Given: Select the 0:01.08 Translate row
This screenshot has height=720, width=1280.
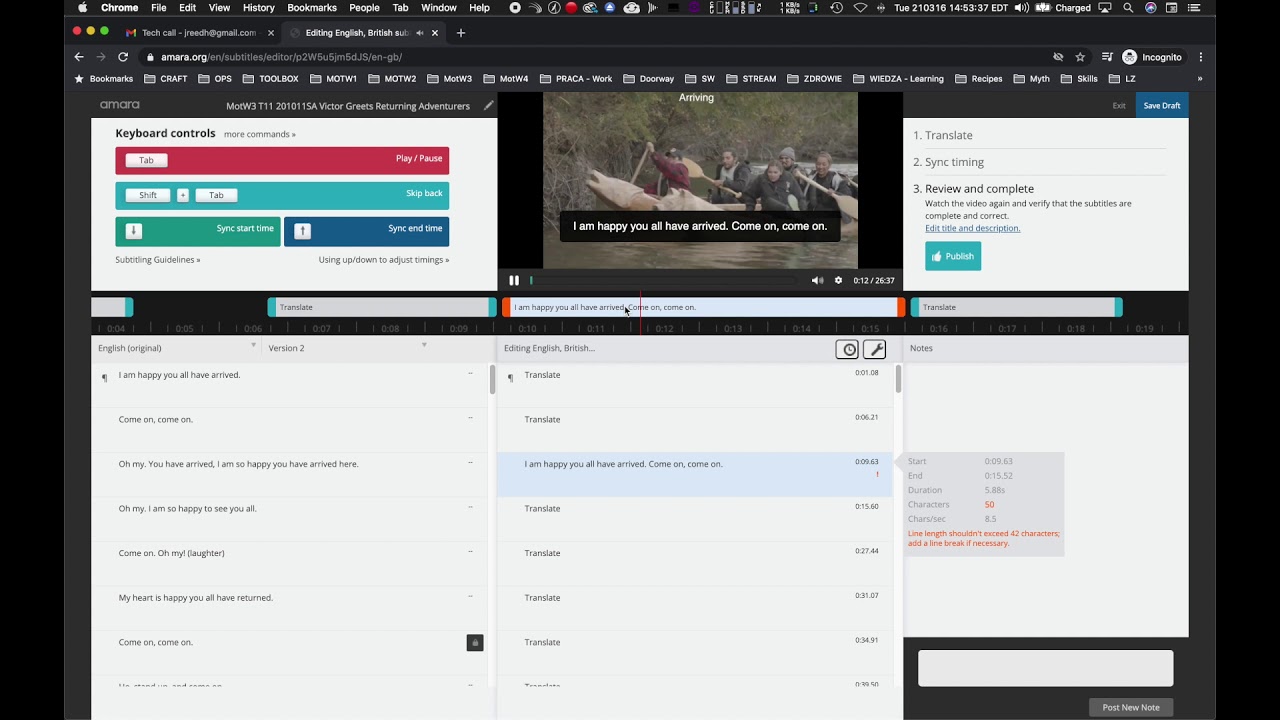Looking at the screenshot, I should [696, 385].
